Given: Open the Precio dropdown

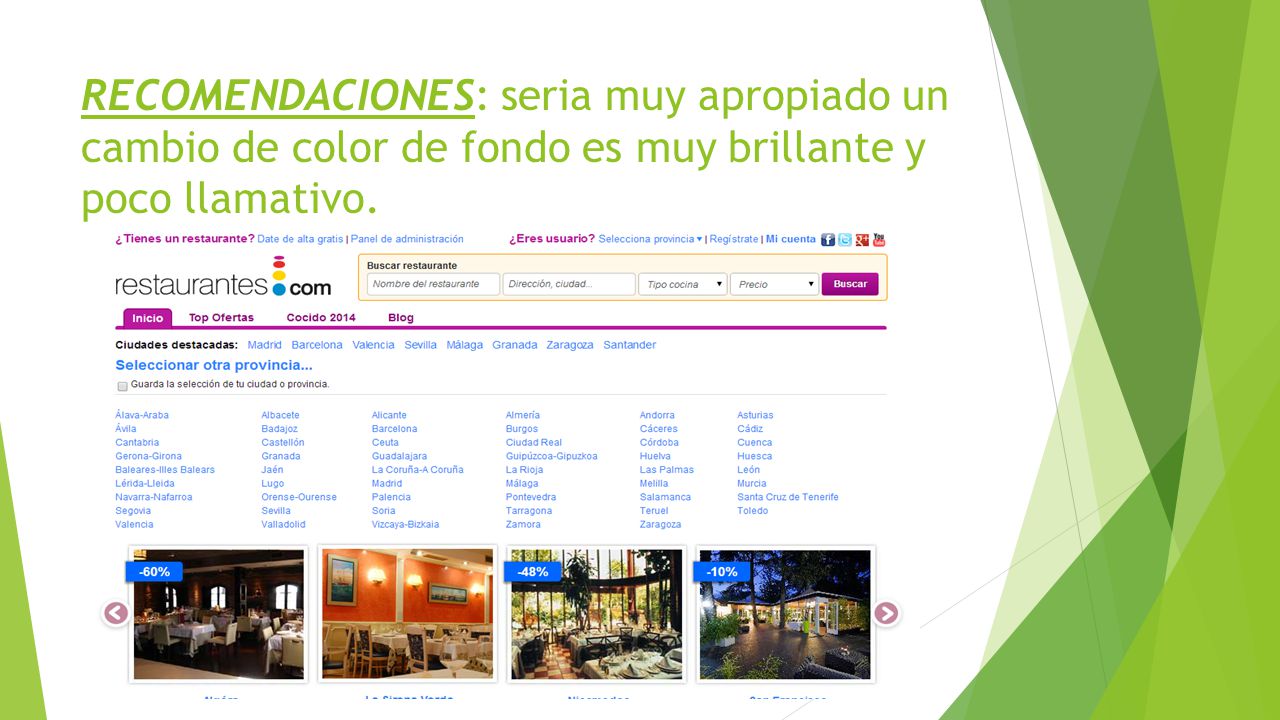Looking at the screenshot, I should tap(775, 284).
